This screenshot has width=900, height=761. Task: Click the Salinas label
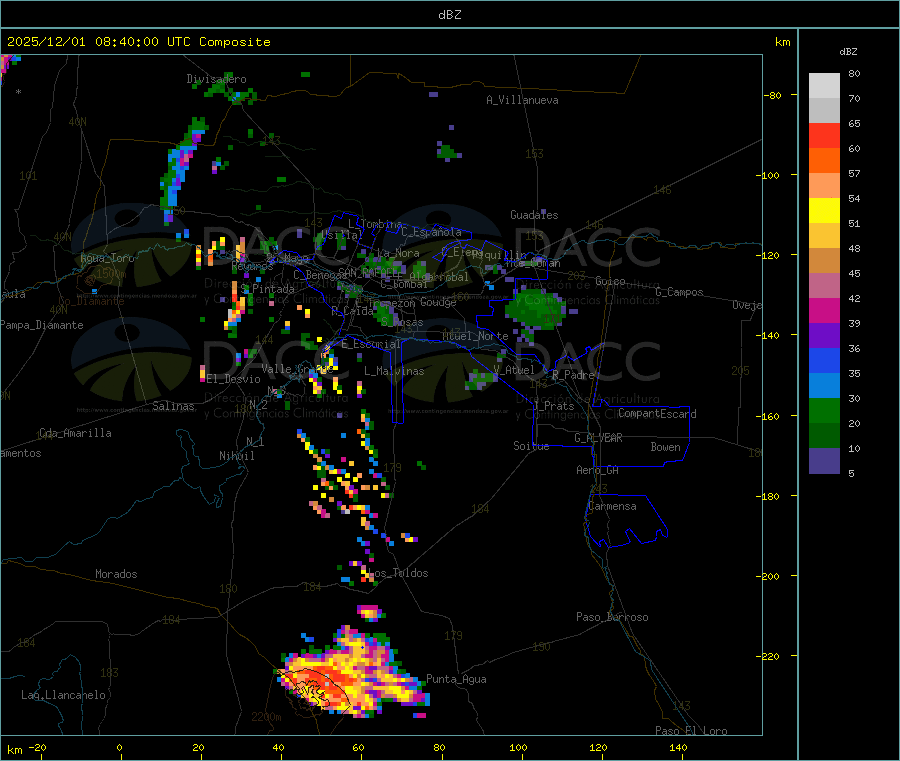(x=173, y=406)
